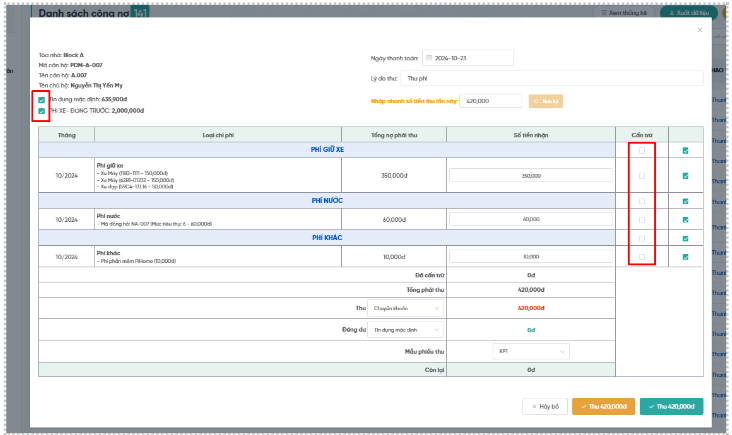Click the '60,000đ' total debt cell
The height and width of the screenshot is (435, 732).
[394, 219]
